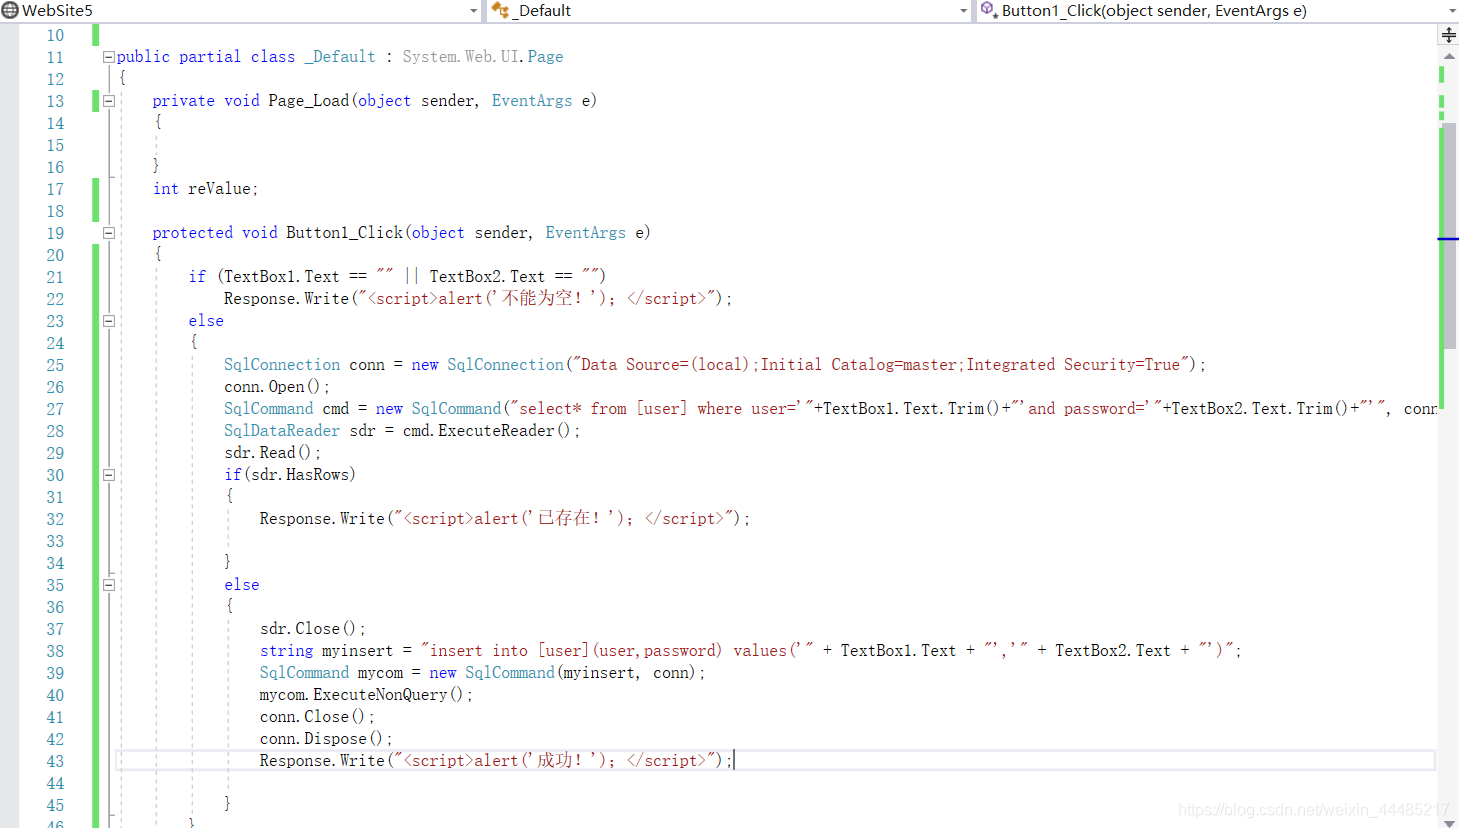Click on 'mycom.ExecuteNonQuery();' statement

coord(366,695)
